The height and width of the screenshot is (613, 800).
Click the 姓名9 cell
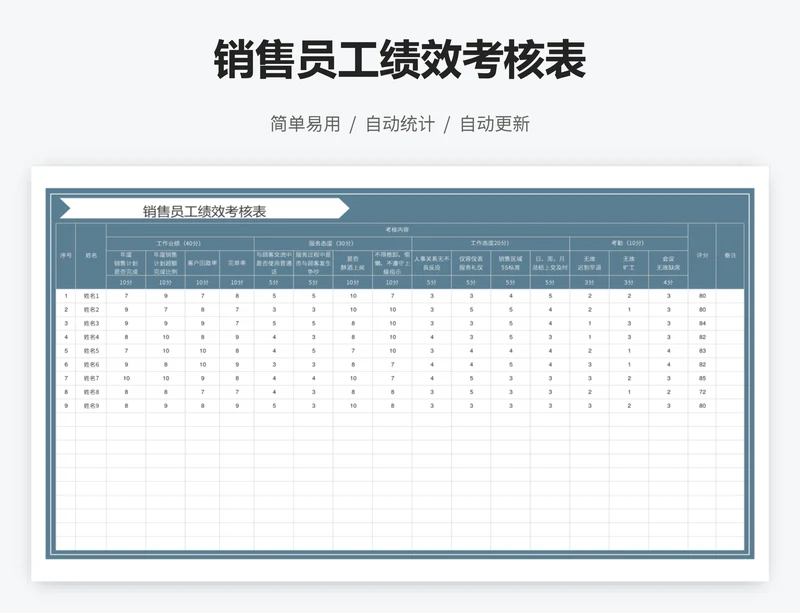tap(91, 405)
